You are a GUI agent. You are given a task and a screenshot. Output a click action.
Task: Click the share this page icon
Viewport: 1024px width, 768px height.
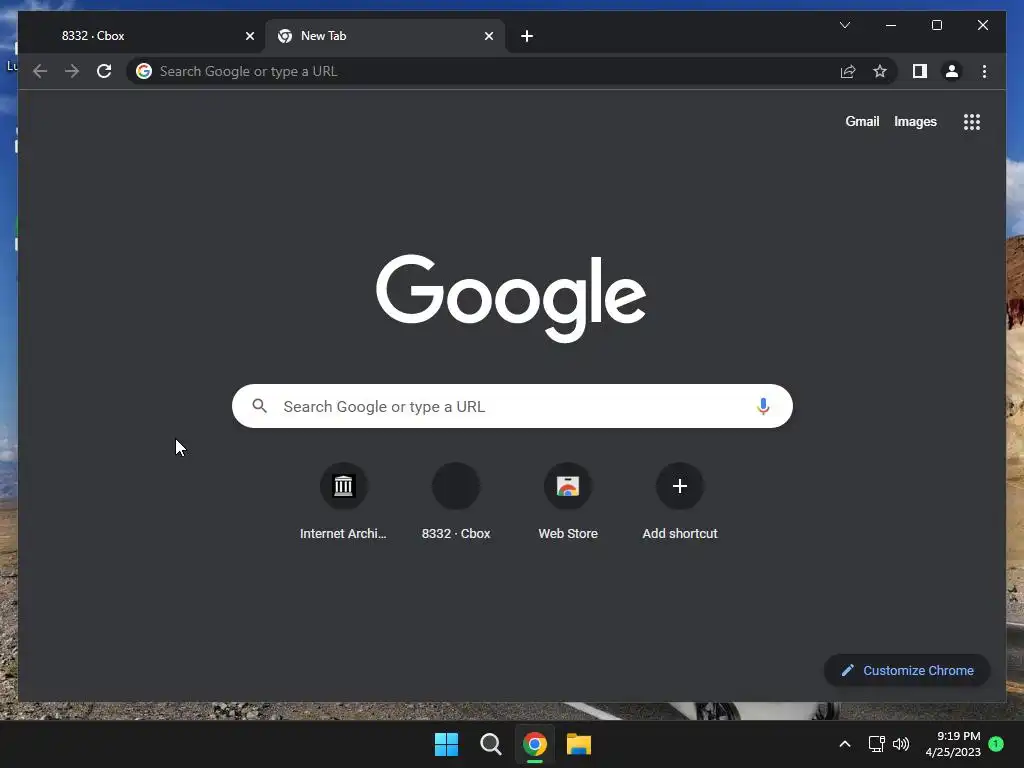848,71
